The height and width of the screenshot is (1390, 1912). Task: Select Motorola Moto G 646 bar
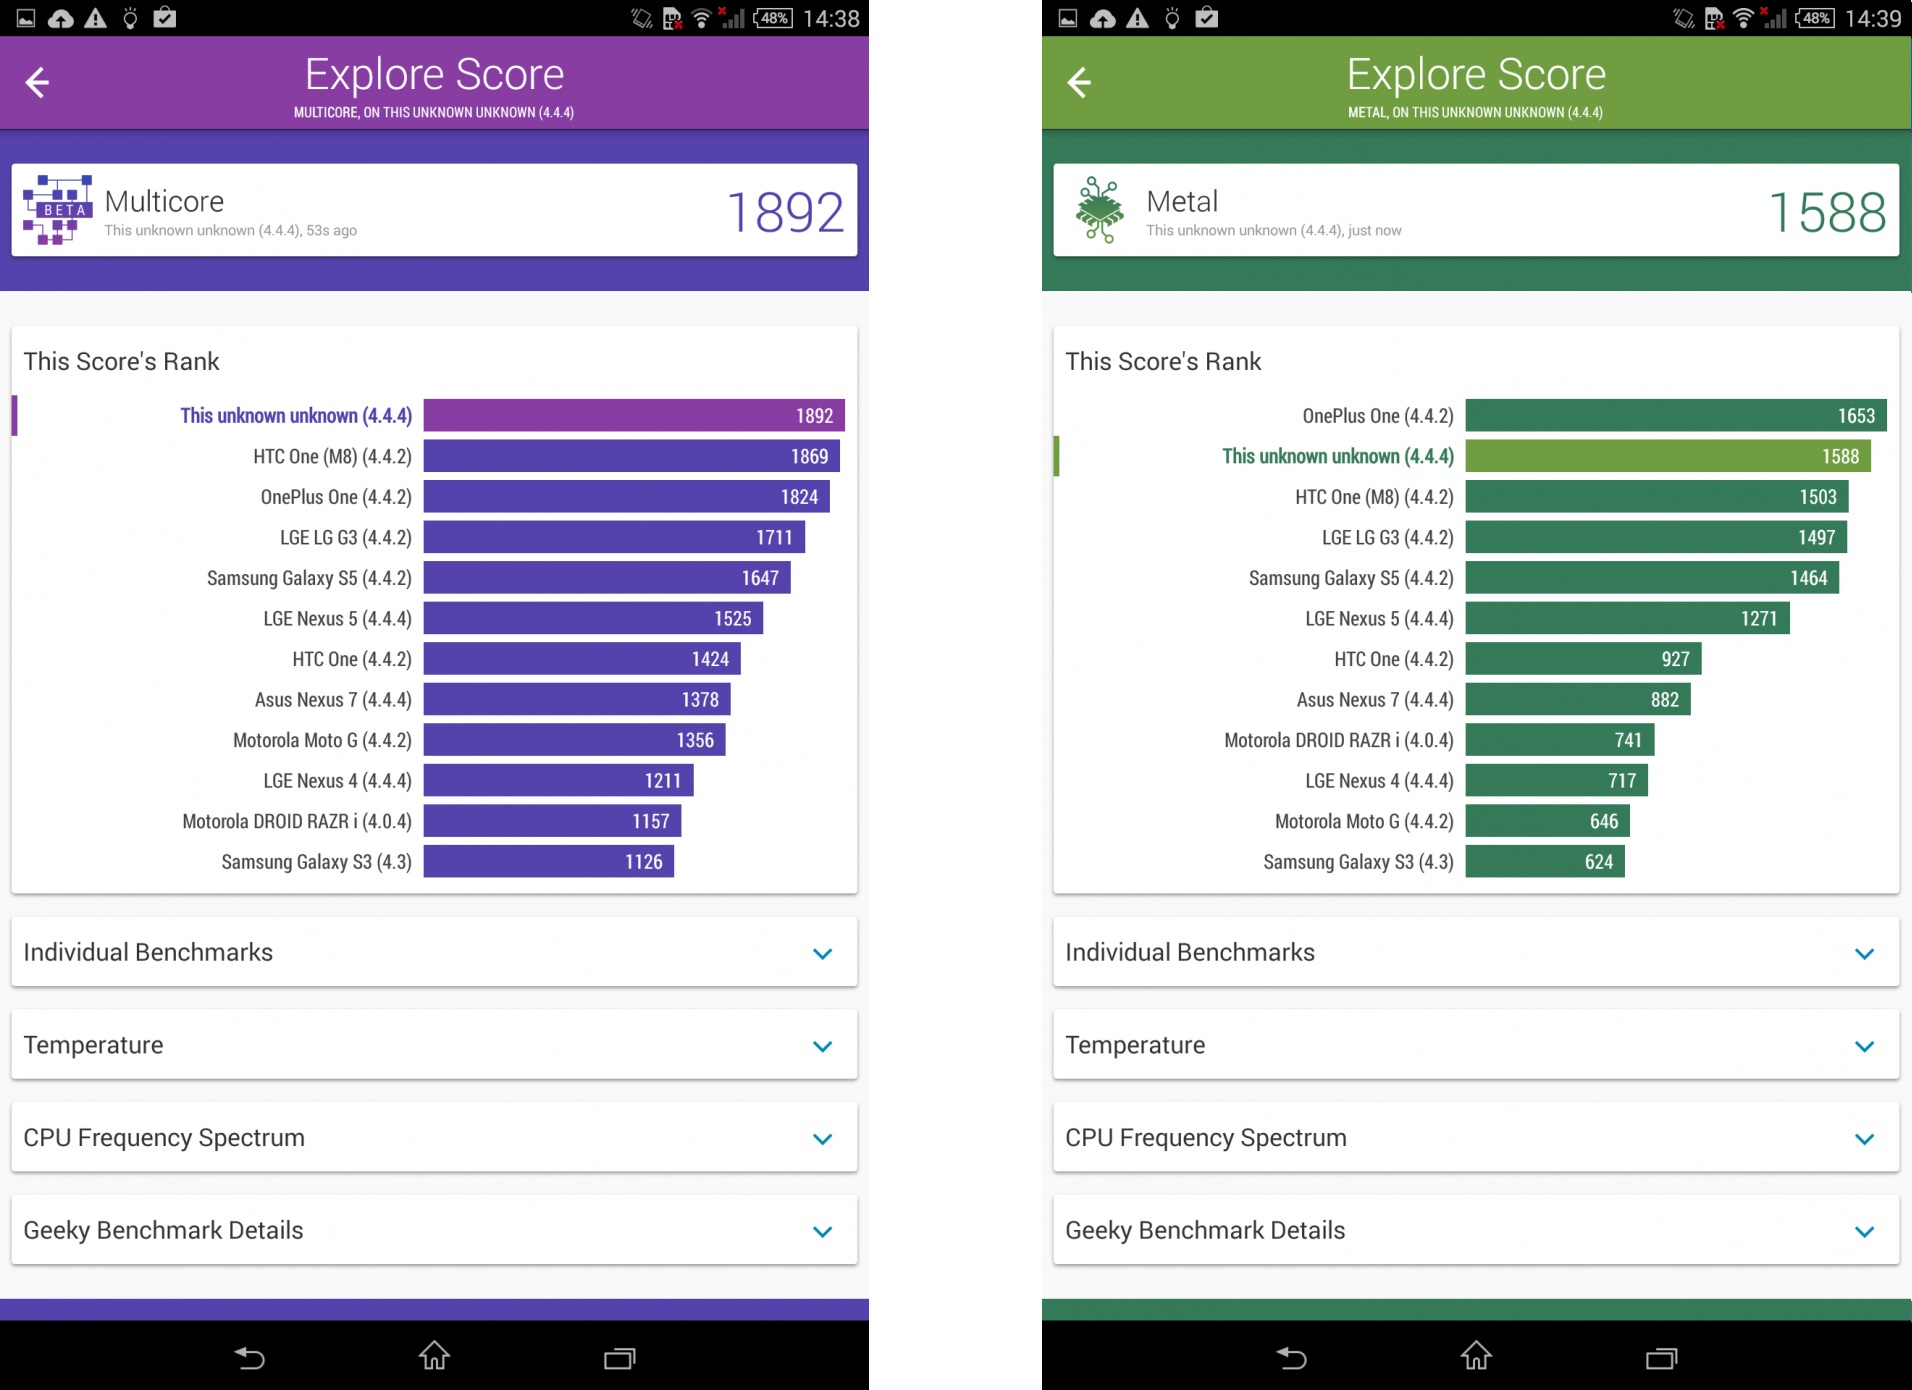point(1548,821)
